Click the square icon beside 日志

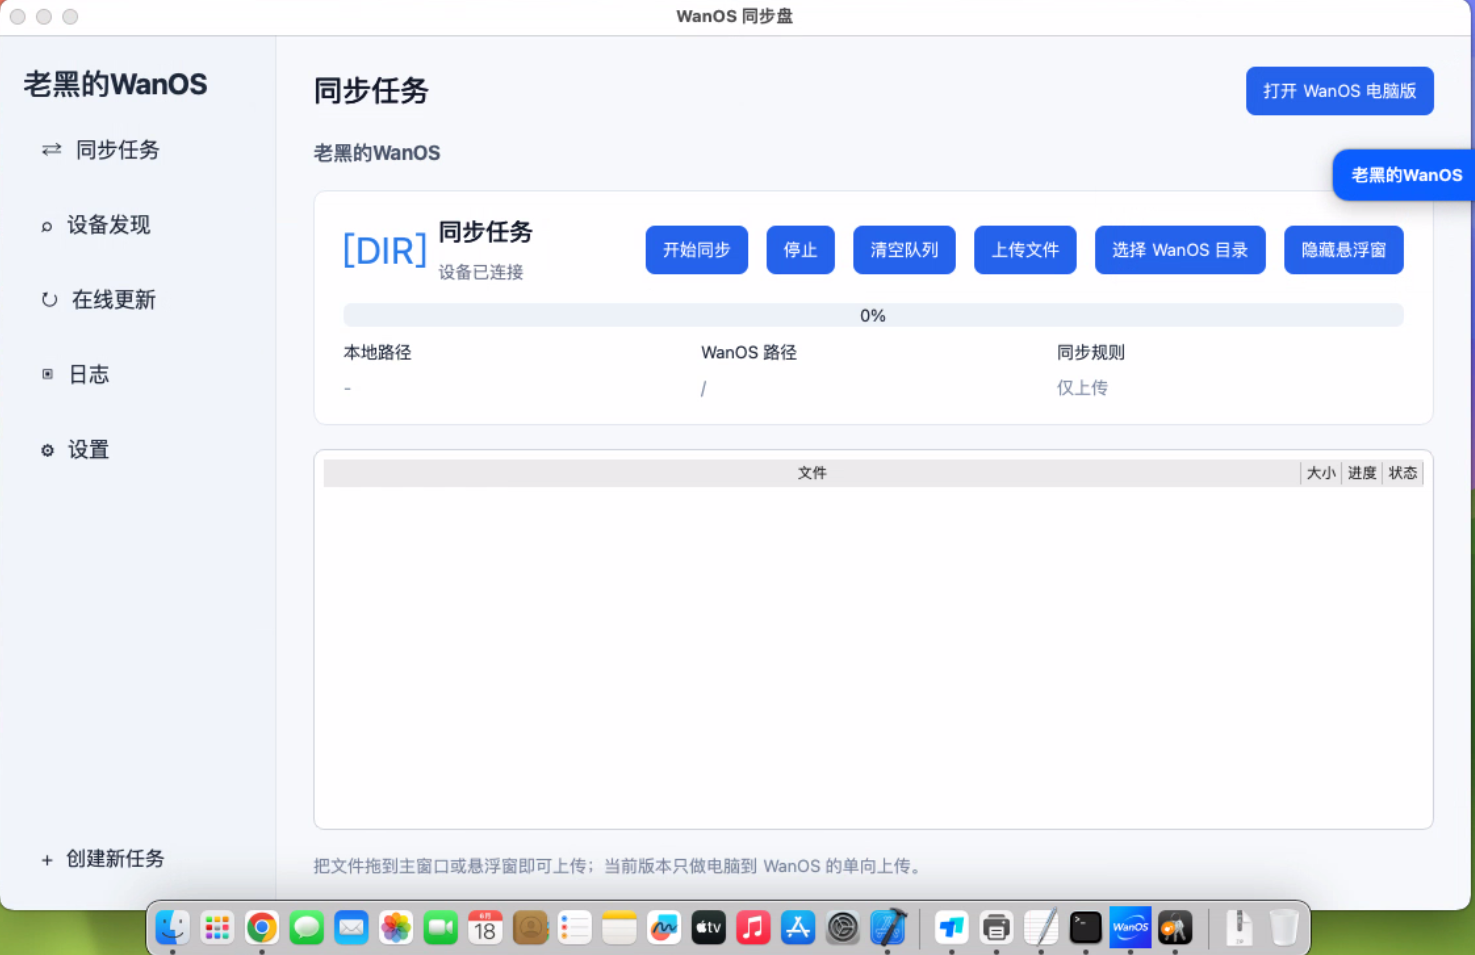[x=47, y=375]
